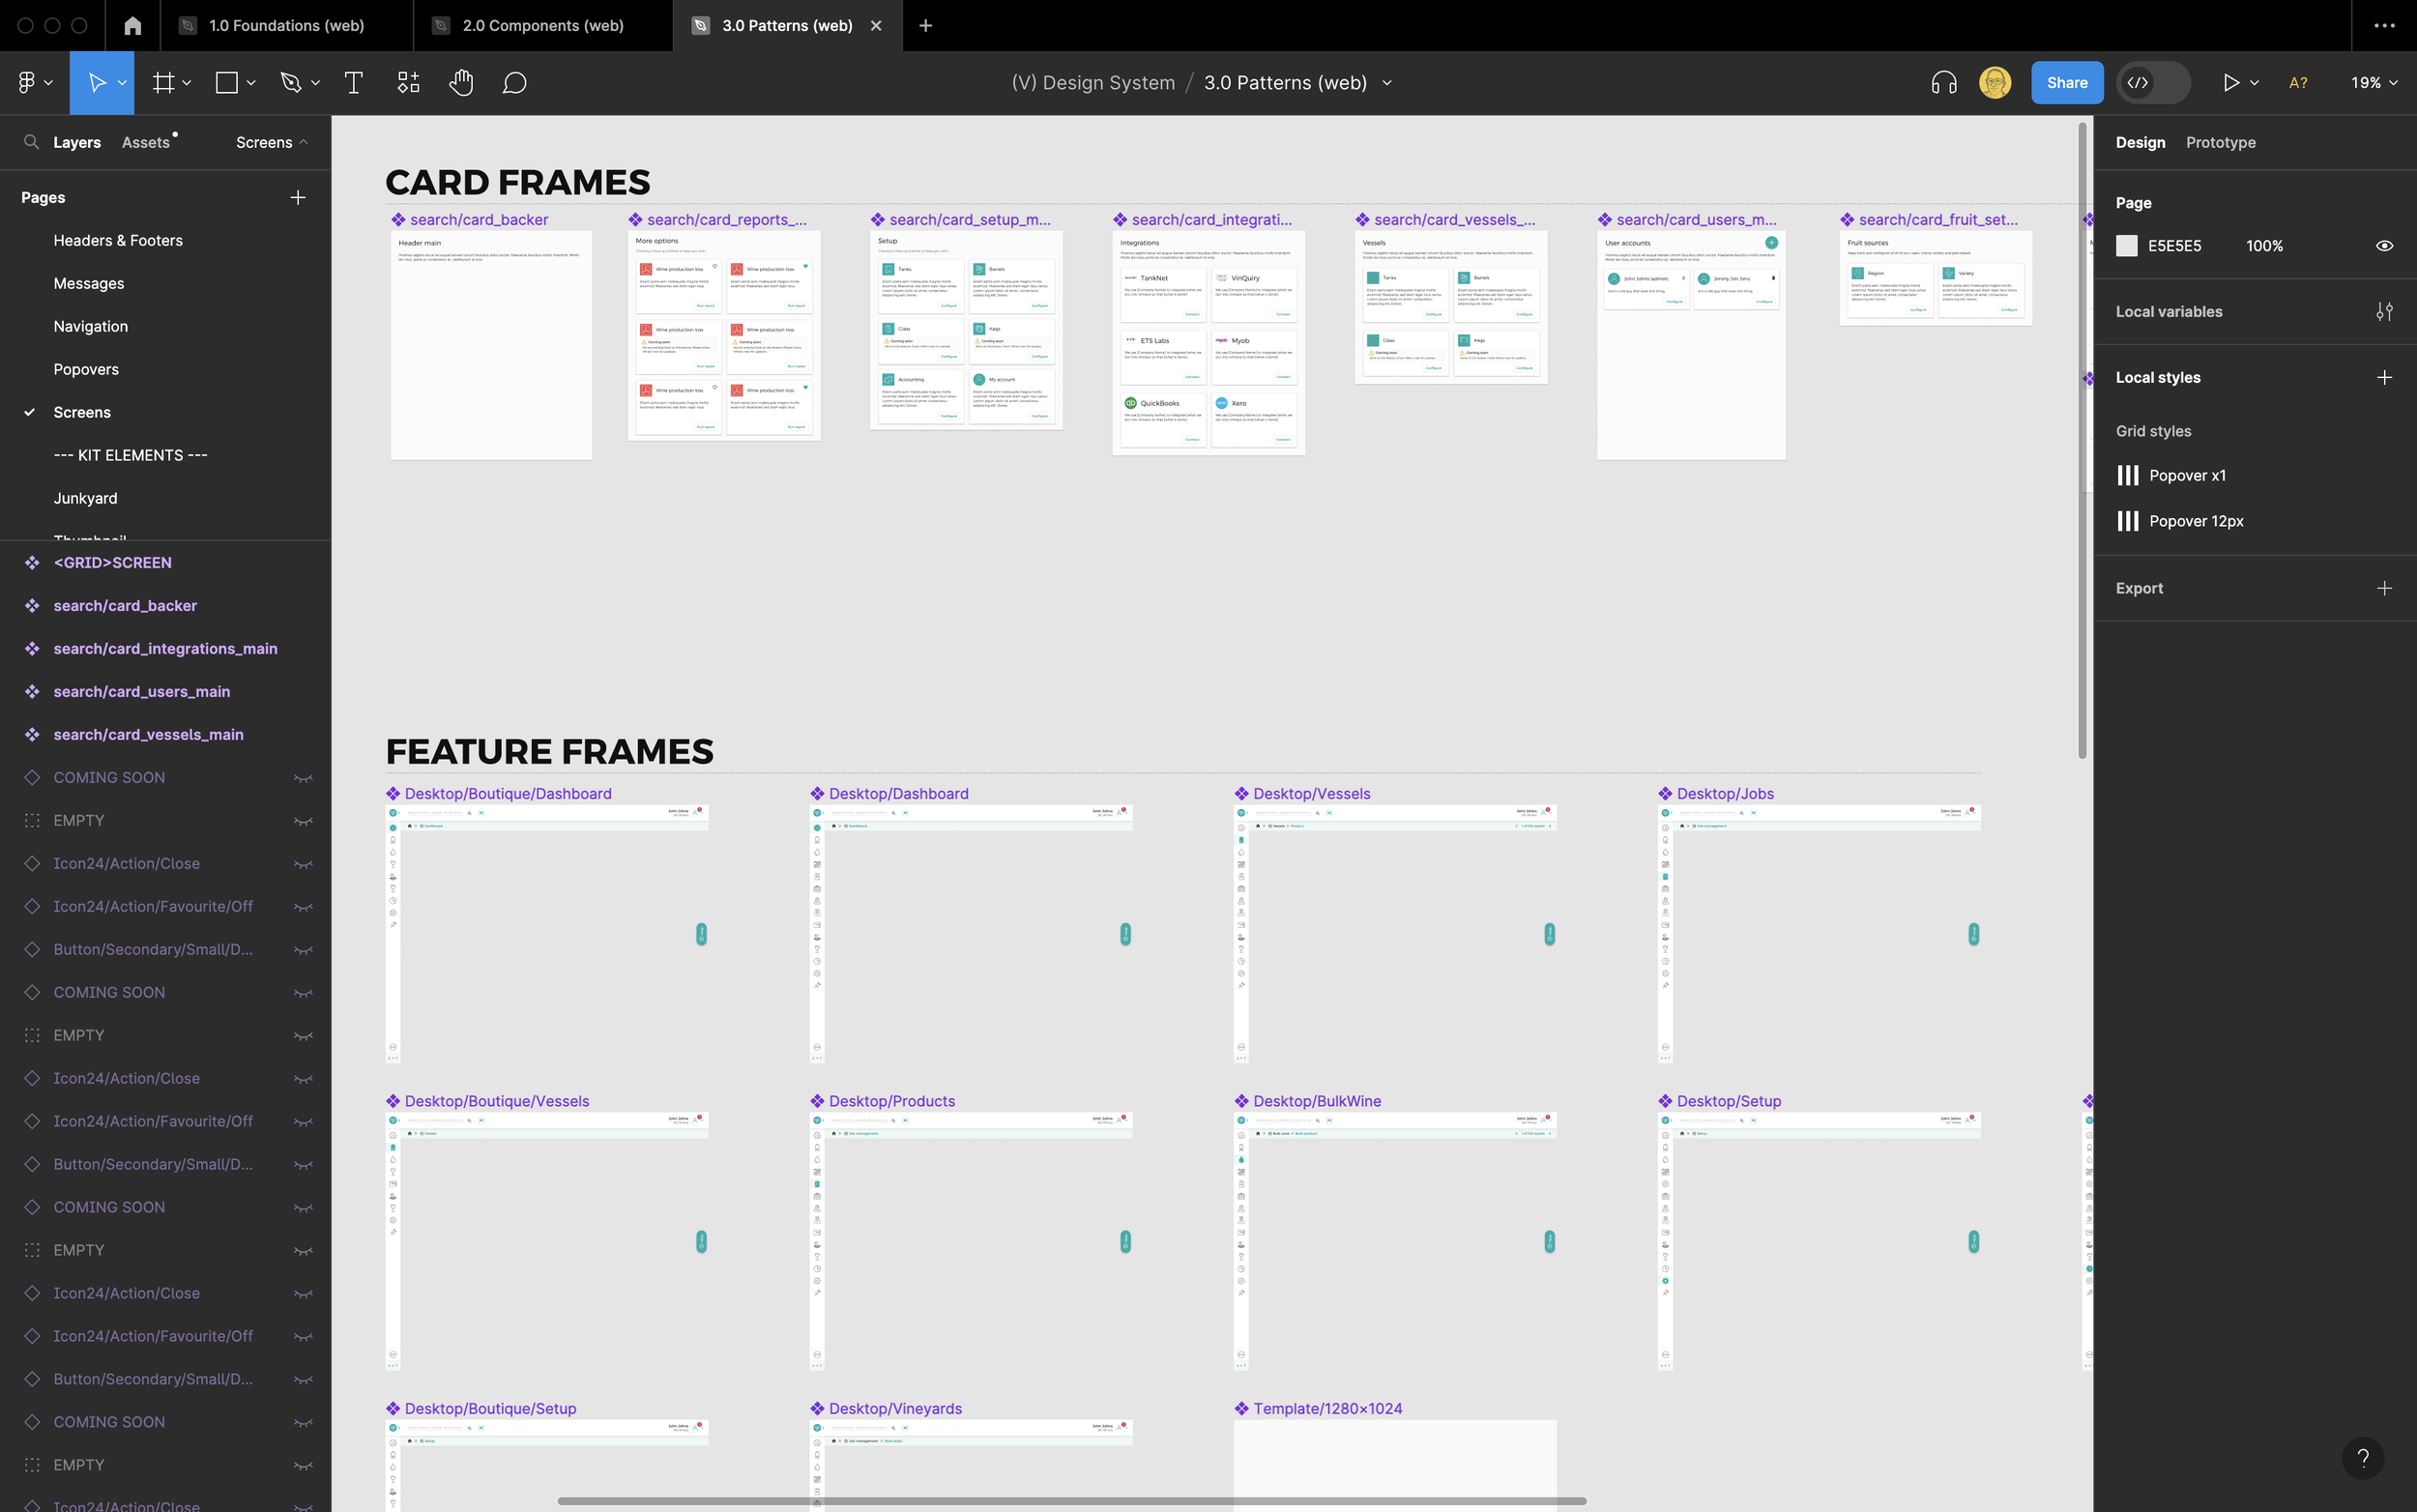The width and height of the screenshot is (2417, 1512).
Task: Select the search/card_backer frame label on canvas
Action: [x=479, y=220]
